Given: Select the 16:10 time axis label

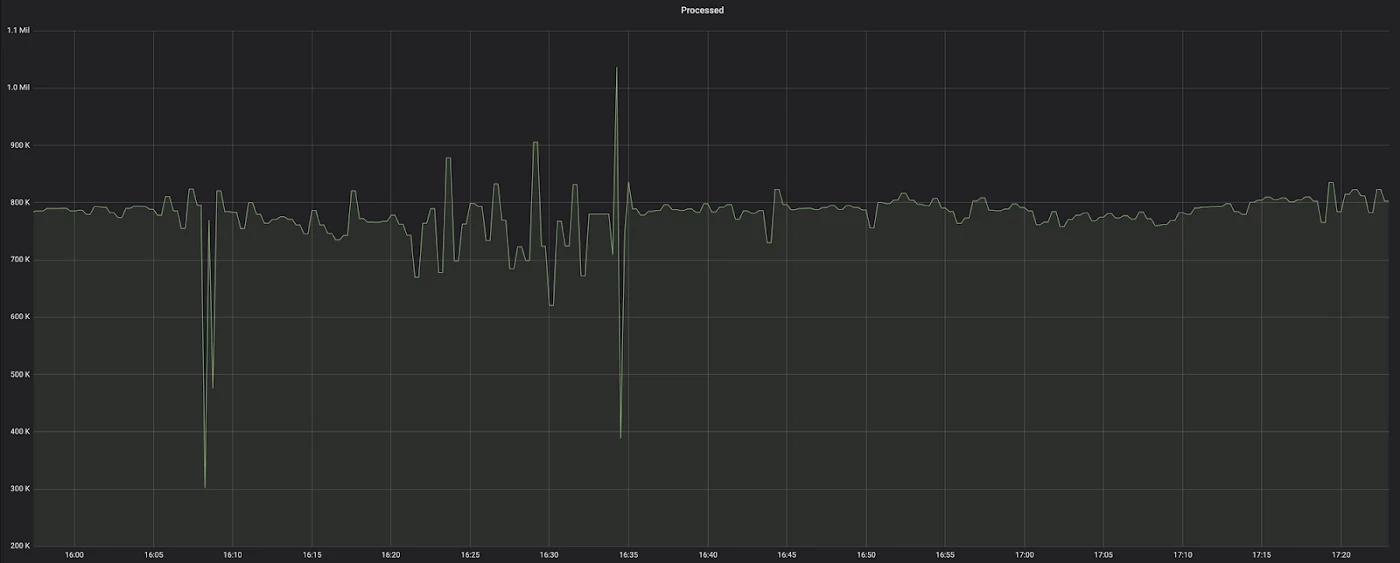Looking at the screenshot, I should click(x=232, y=554).
